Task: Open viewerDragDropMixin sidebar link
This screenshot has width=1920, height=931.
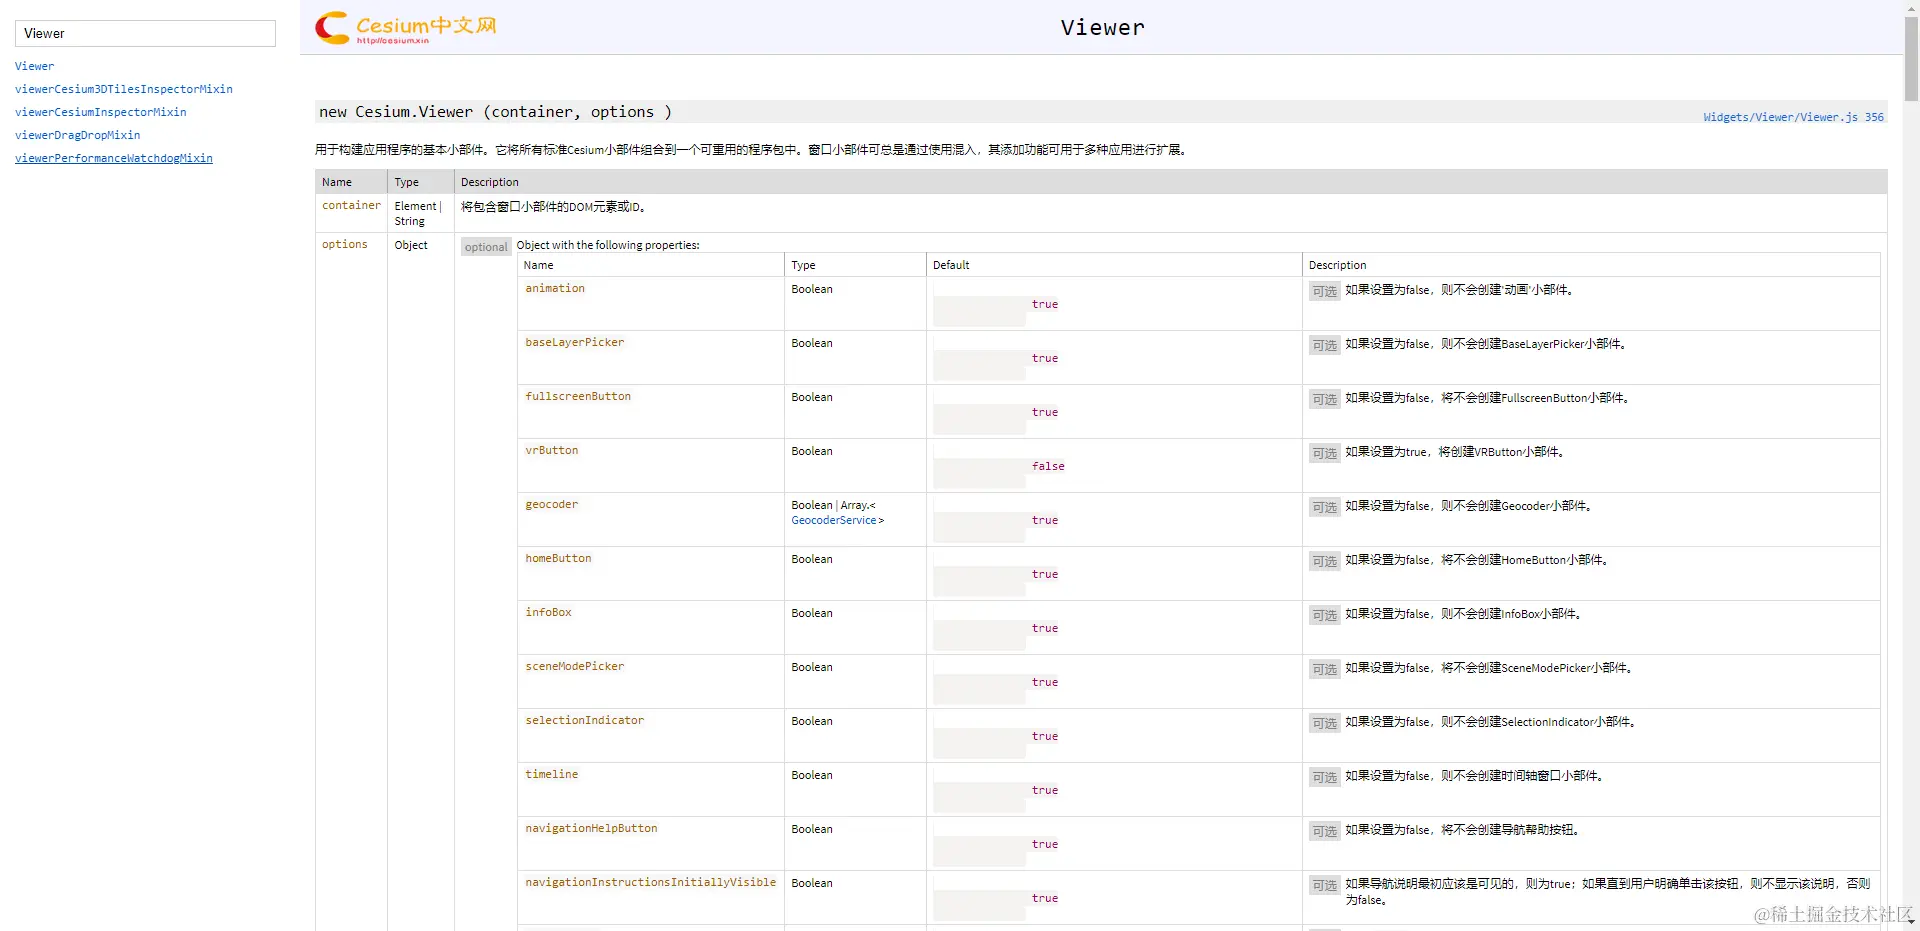Action: [x=78, y=135]
